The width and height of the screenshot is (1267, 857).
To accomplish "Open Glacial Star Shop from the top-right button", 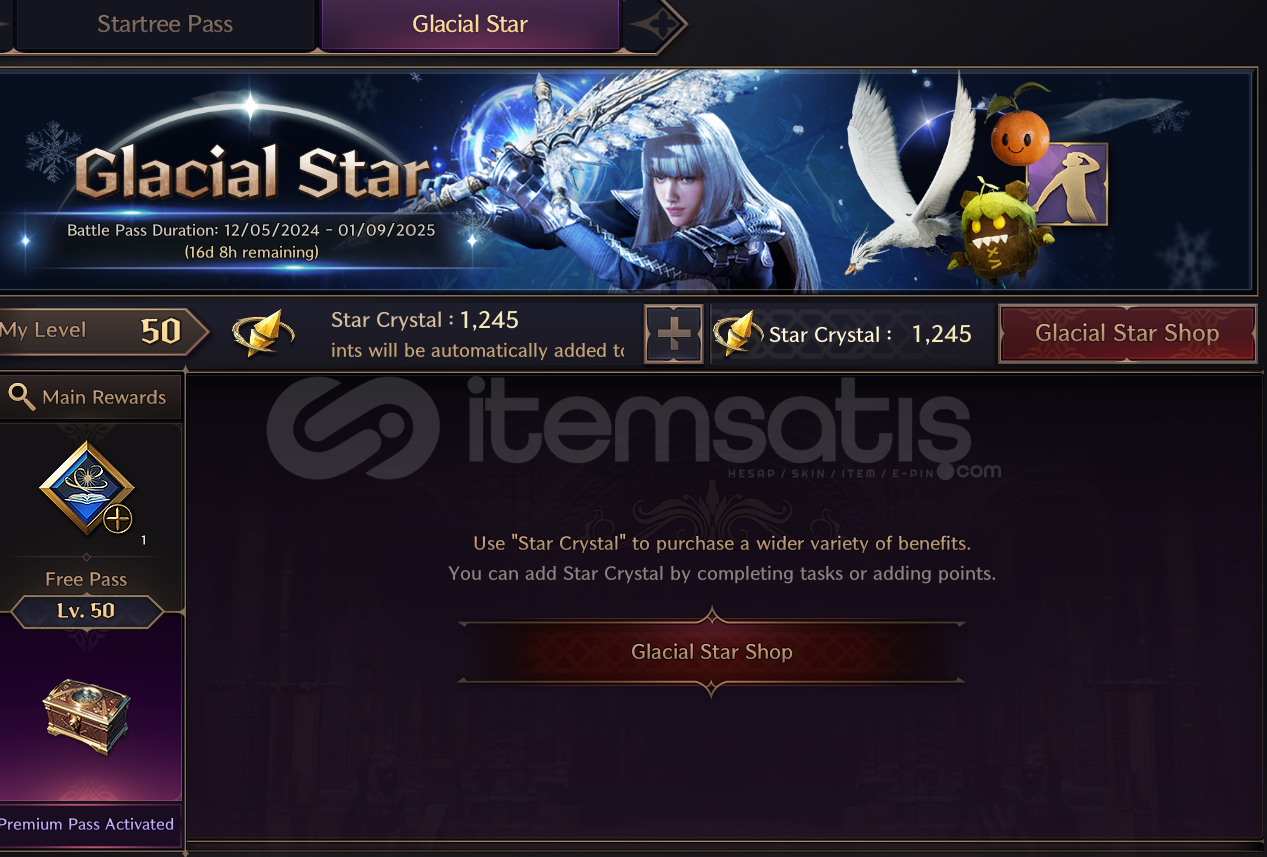I will (x=1127, y=334).
